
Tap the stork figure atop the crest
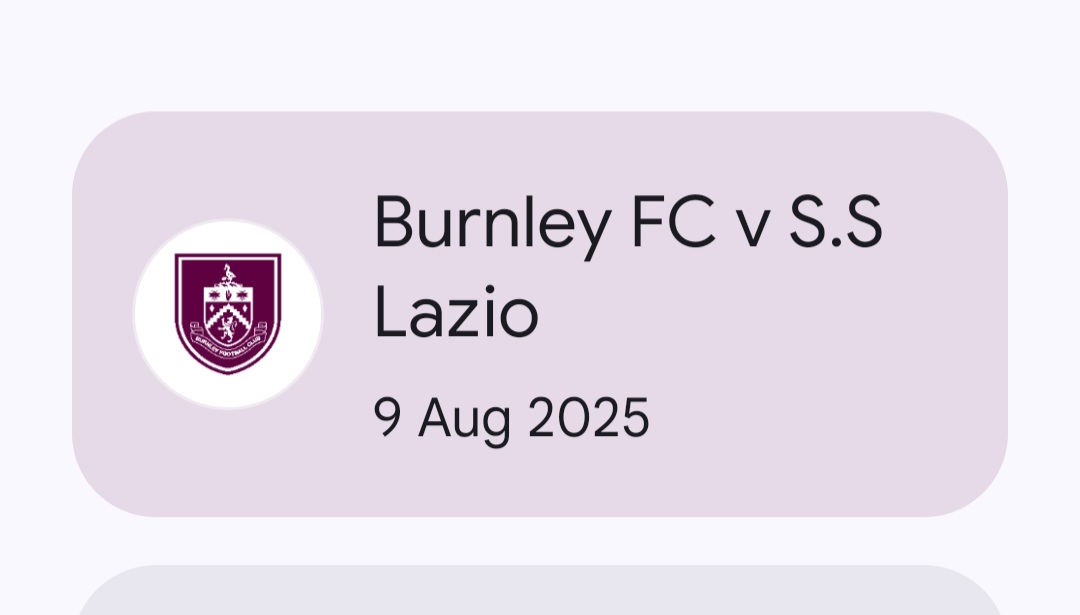[230, 275]
